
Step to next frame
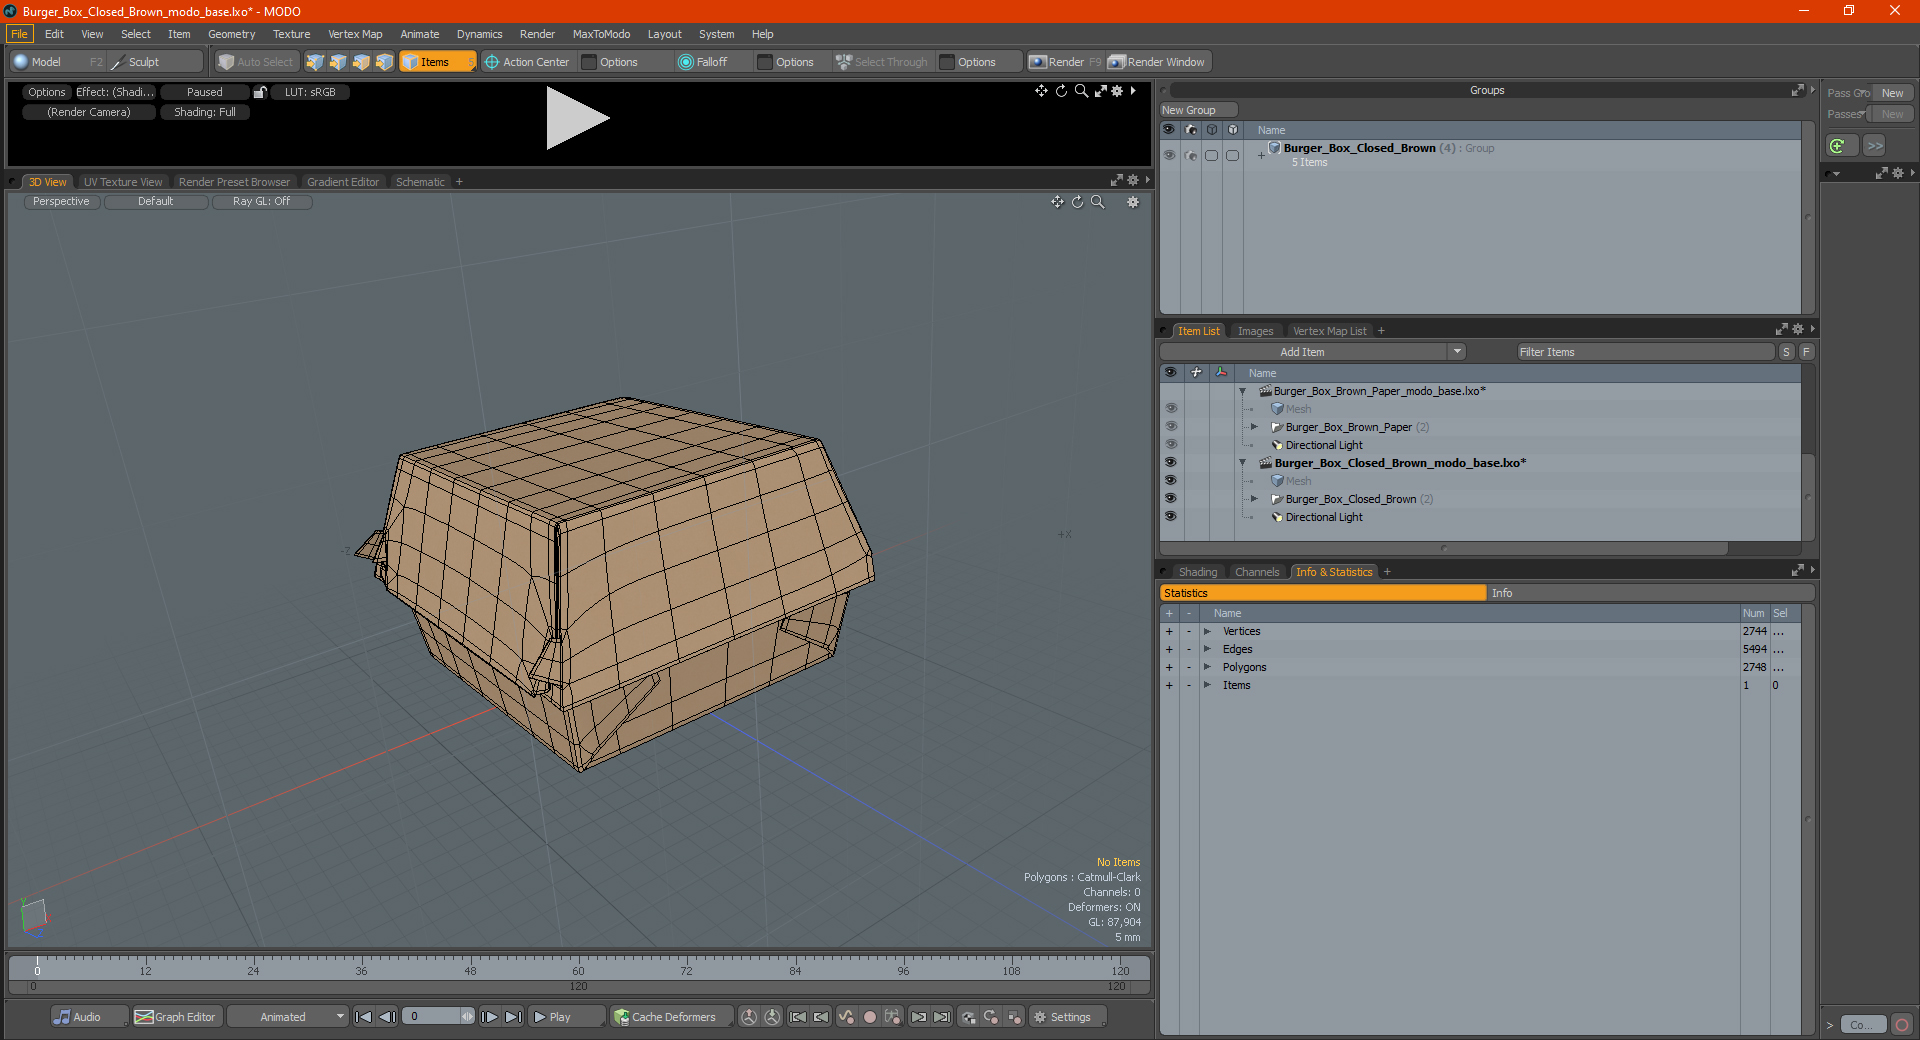490,1017
